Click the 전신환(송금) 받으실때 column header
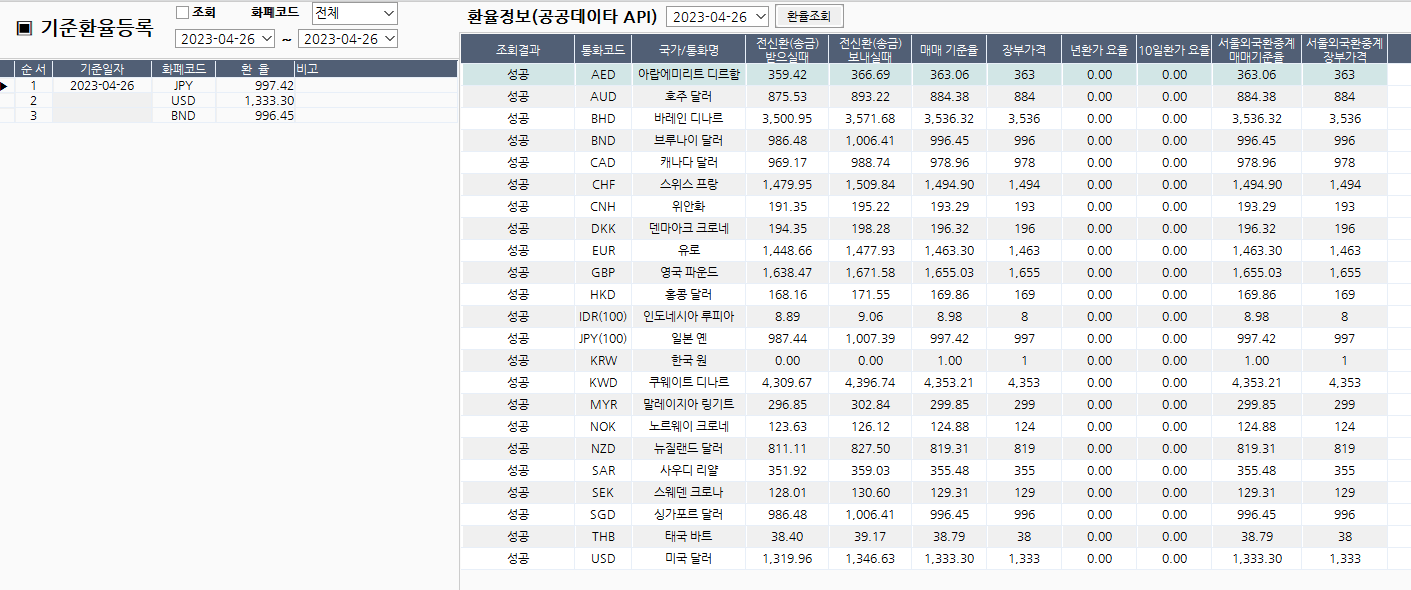This screenshot has height=590, width=1411. coord(787,49)
